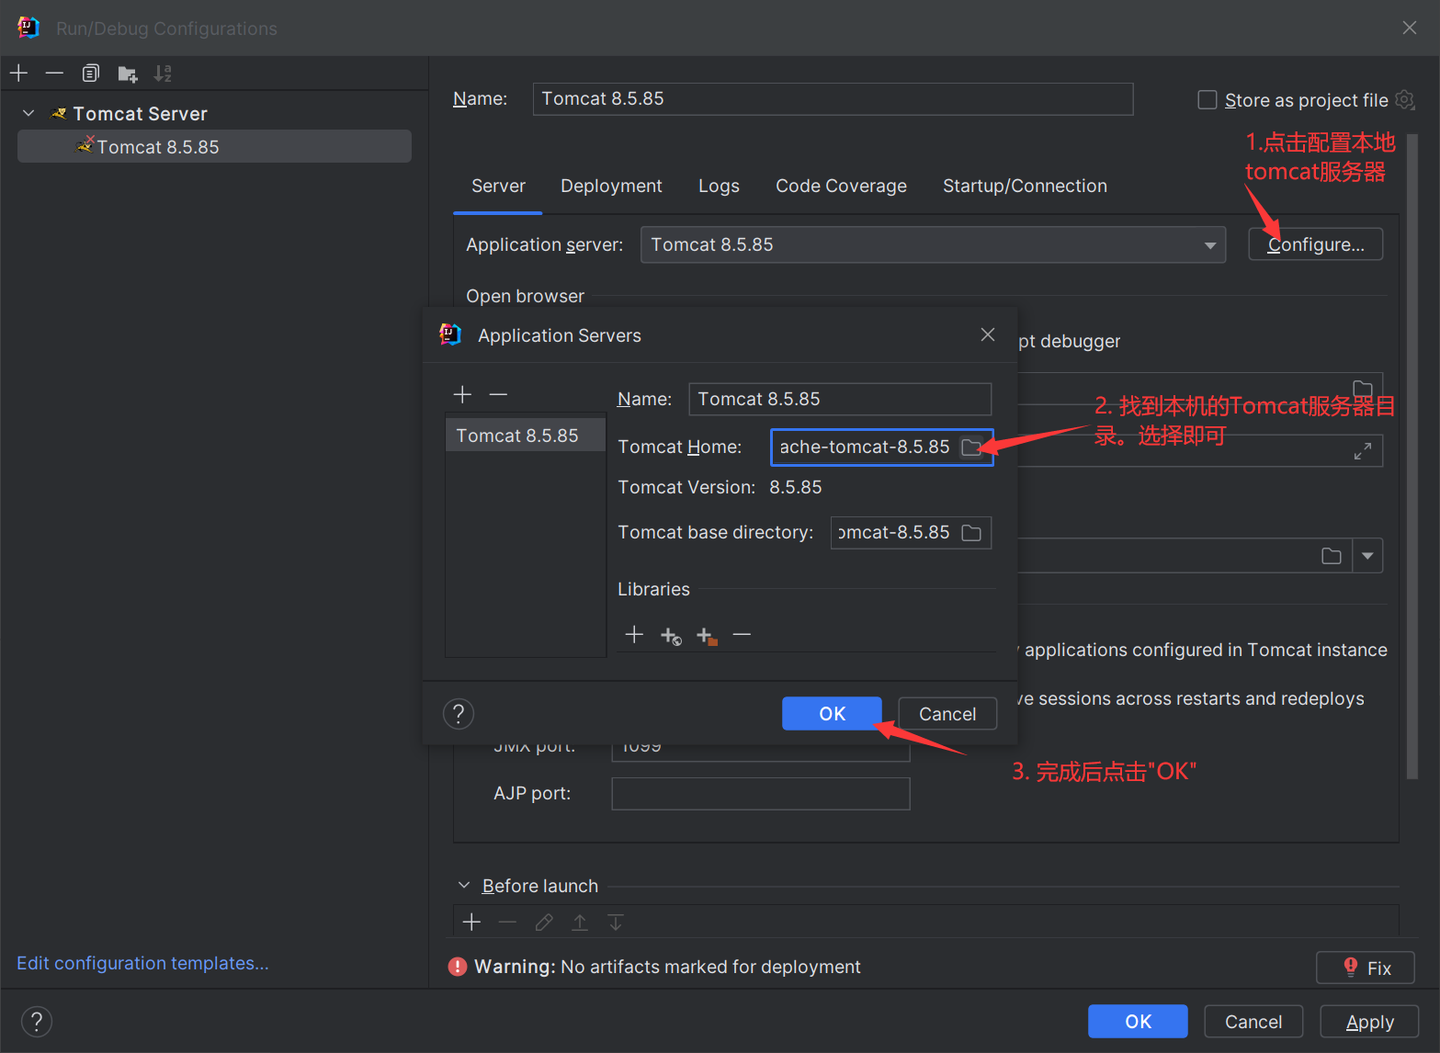
Task: Add new run configuration with plus icon
Action: [x=19, y=73]
